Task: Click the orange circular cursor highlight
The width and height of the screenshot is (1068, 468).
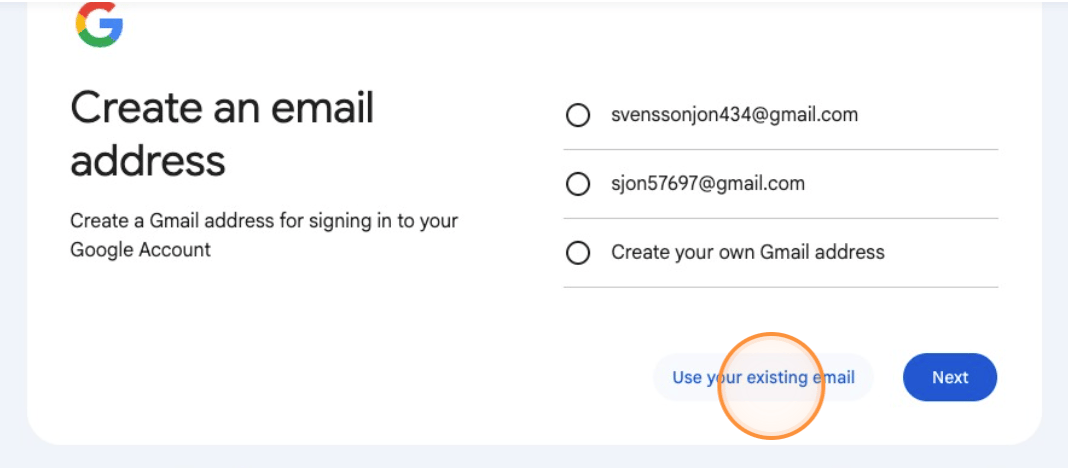Action: point(771,386)
